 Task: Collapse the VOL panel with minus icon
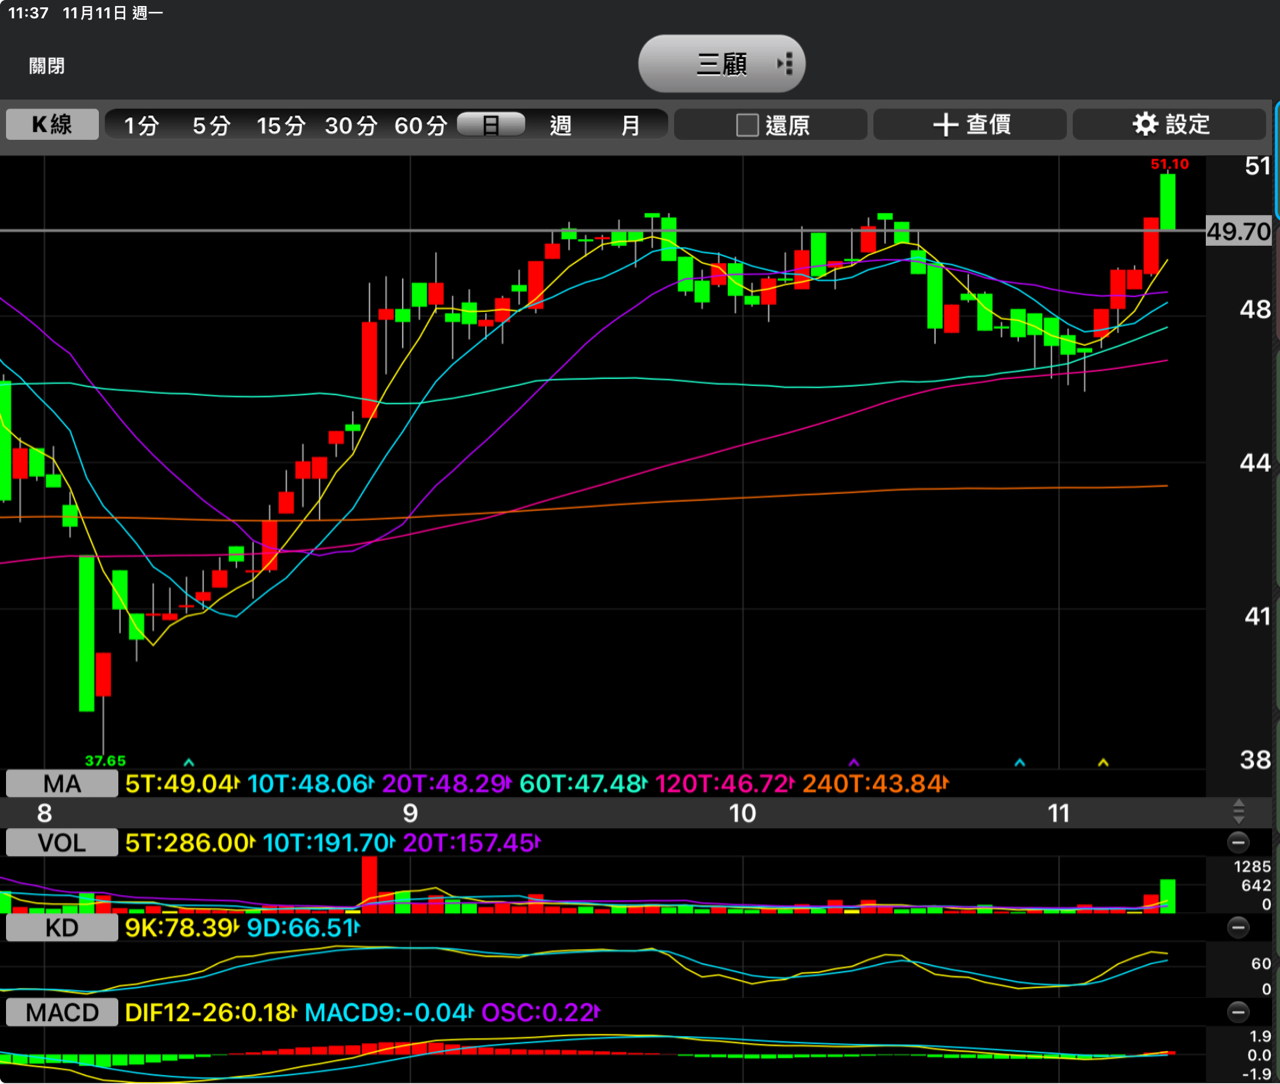pyautogui.click(x=1238, y=842)
